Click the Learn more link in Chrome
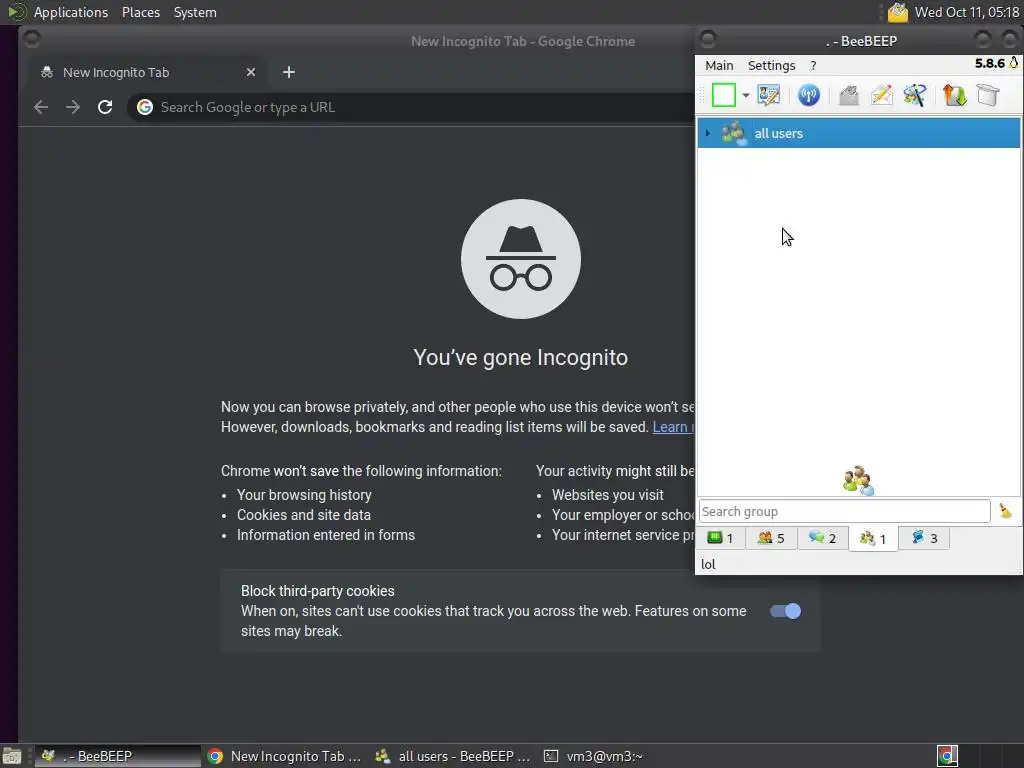Viewport: 1024px width, 768px height. (x=673, y=427)
